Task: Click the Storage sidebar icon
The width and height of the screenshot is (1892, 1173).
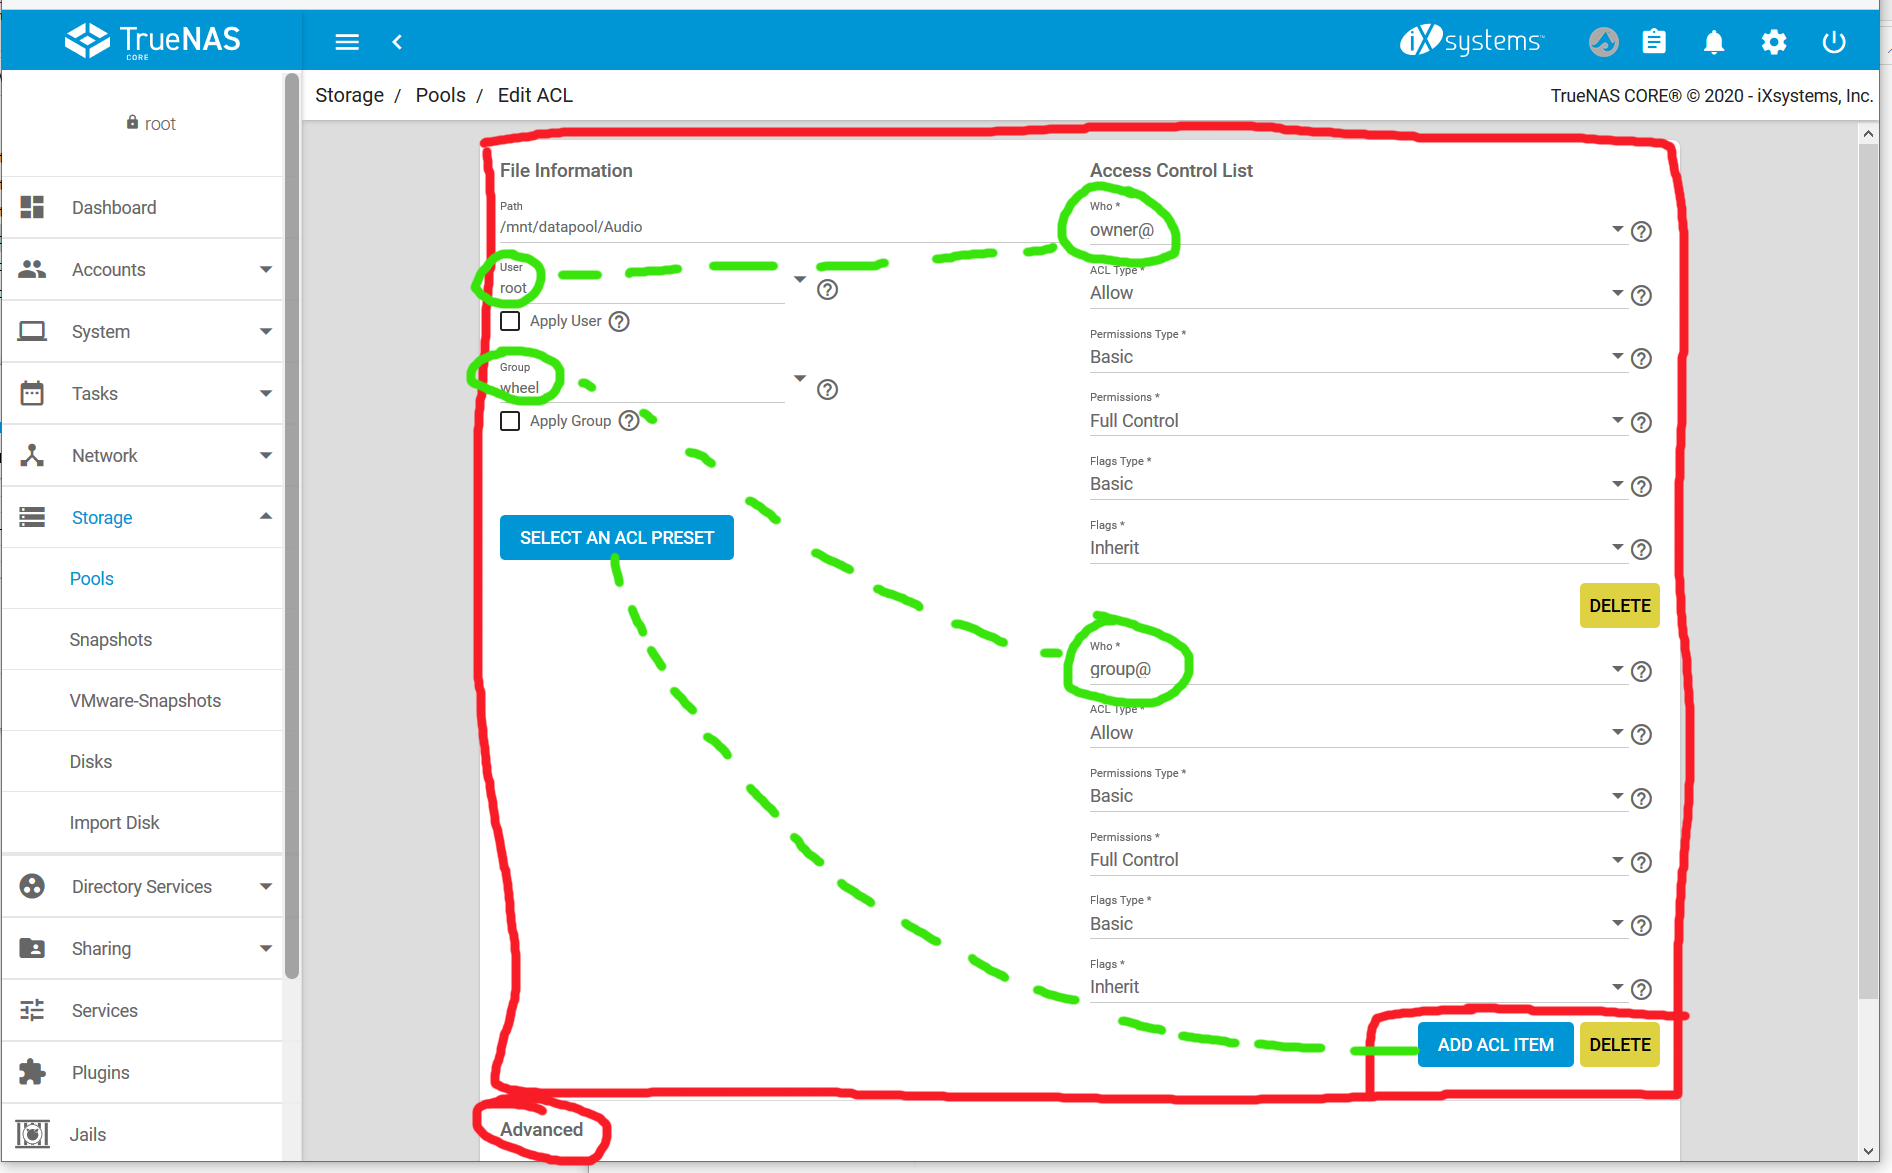Action: click(x=32, y=517)
